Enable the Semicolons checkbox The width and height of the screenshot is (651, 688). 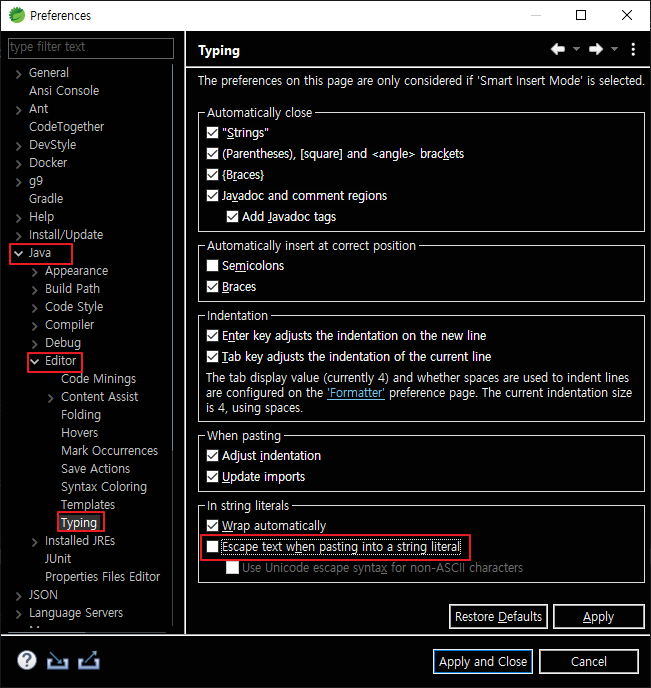(212, 265)
